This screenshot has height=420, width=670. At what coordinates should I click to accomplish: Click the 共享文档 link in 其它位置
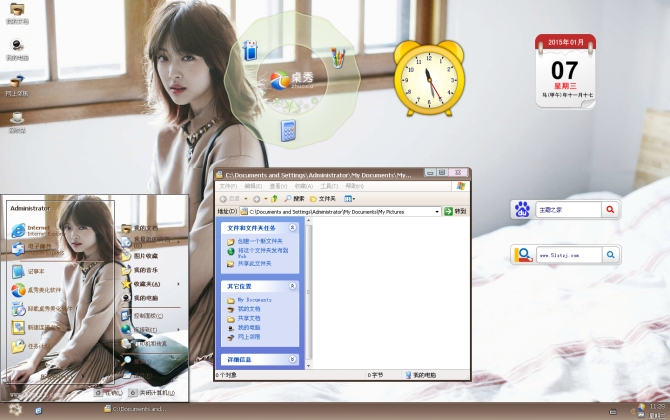tap(249, 318)
